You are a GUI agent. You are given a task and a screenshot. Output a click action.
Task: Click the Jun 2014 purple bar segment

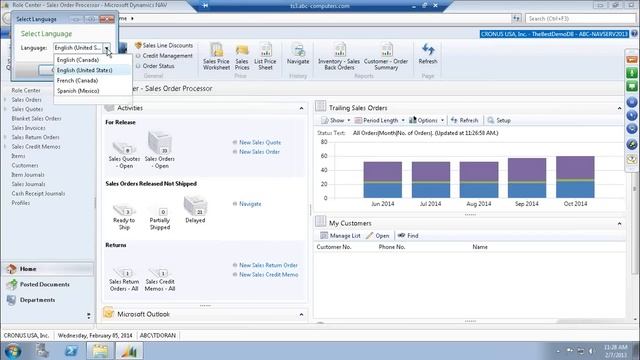coord(382,171)
